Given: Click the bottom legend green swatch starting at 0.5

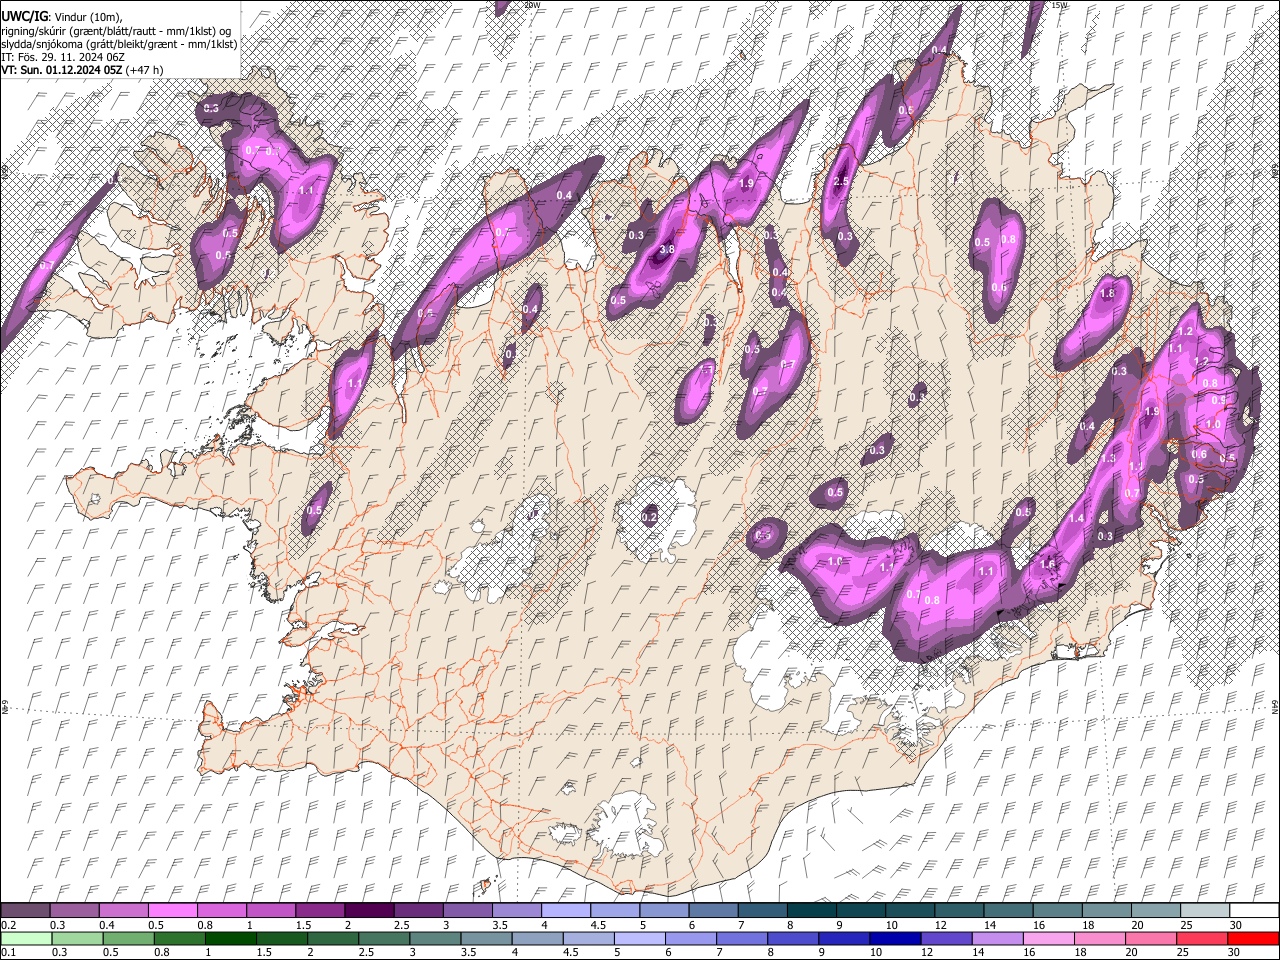Looking at the screenshot, I should (x=128, y=938).
